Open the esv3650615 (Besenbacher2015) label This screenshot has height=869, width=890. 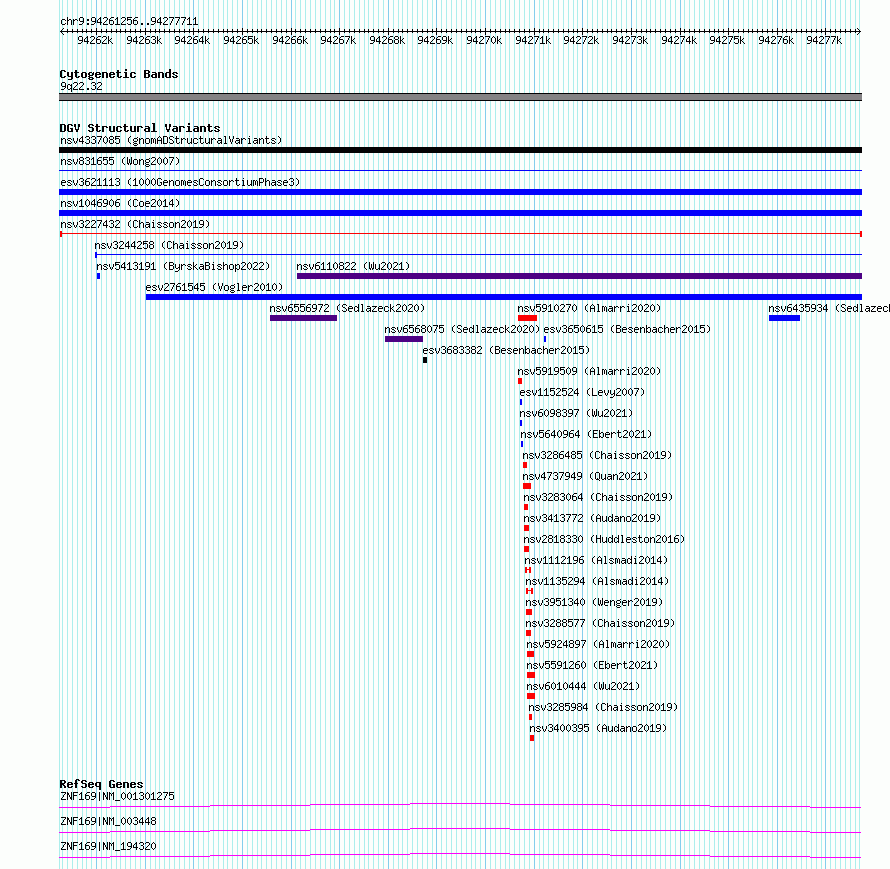click(627, 329)
